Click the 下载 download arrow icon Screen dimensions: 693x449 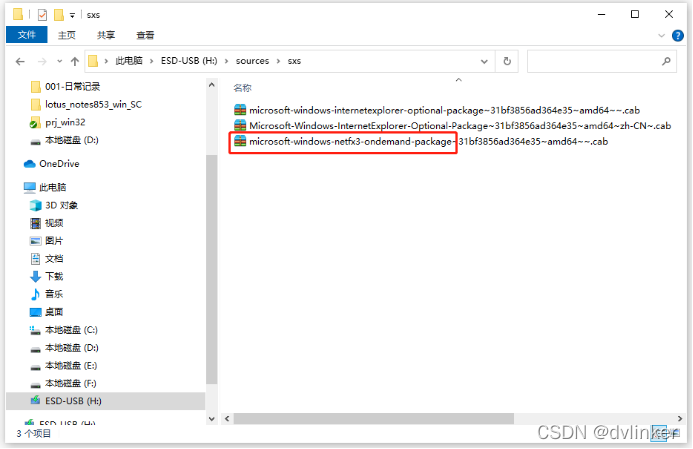[35, 277]
